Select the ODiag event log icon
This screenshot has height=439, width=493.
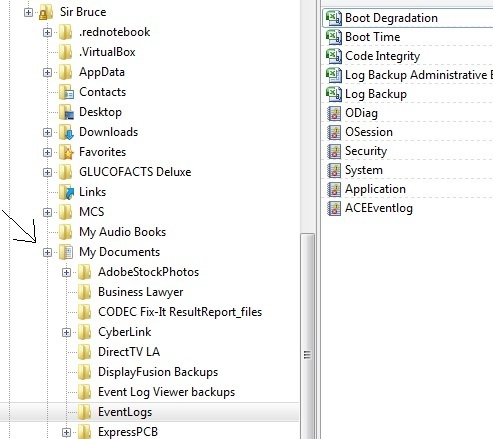pyautogui.click(x=334, y=113)
